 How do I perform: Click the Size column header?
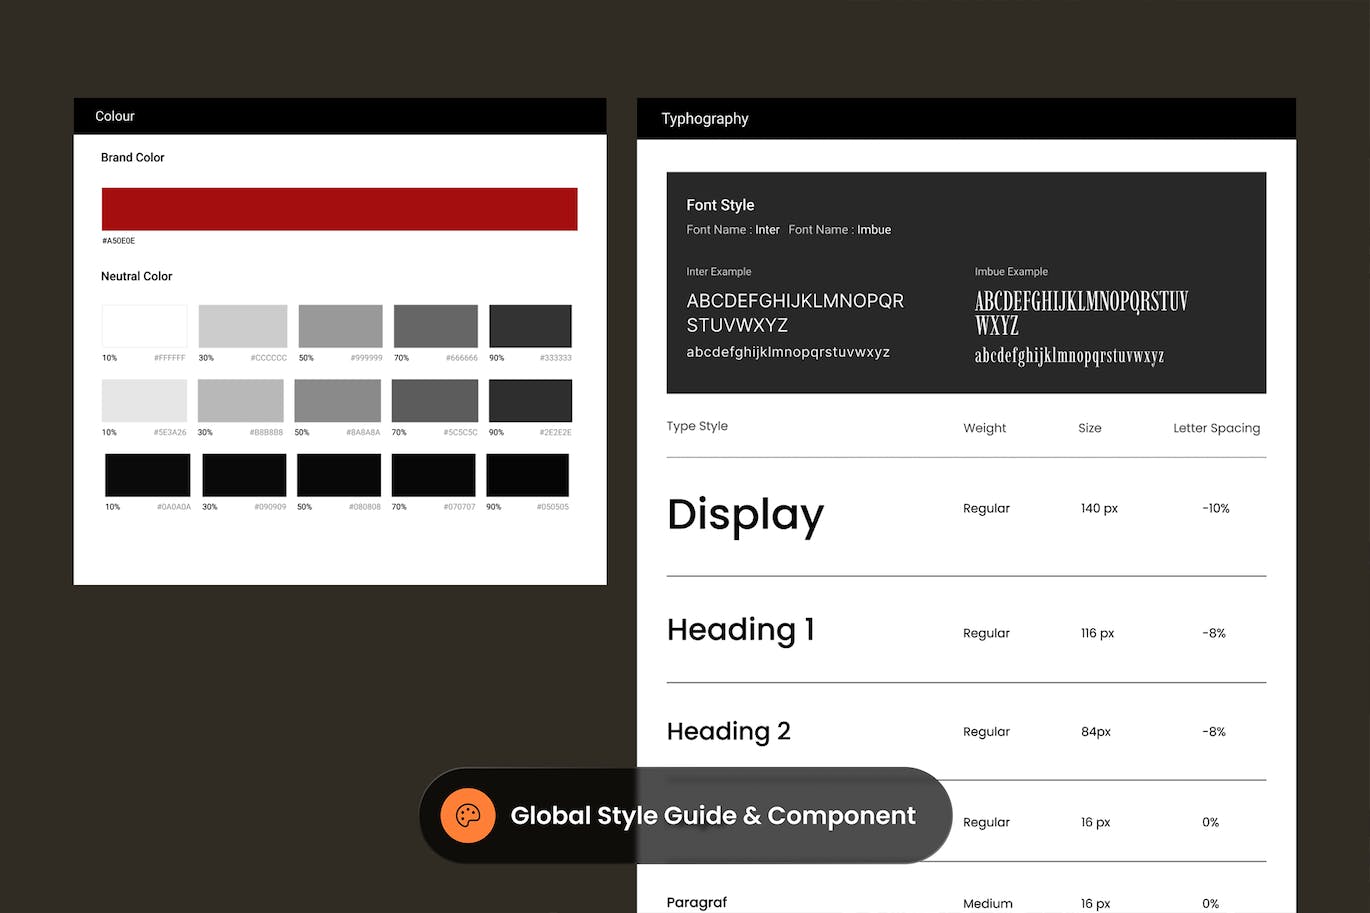click(x=1089, y=428)
